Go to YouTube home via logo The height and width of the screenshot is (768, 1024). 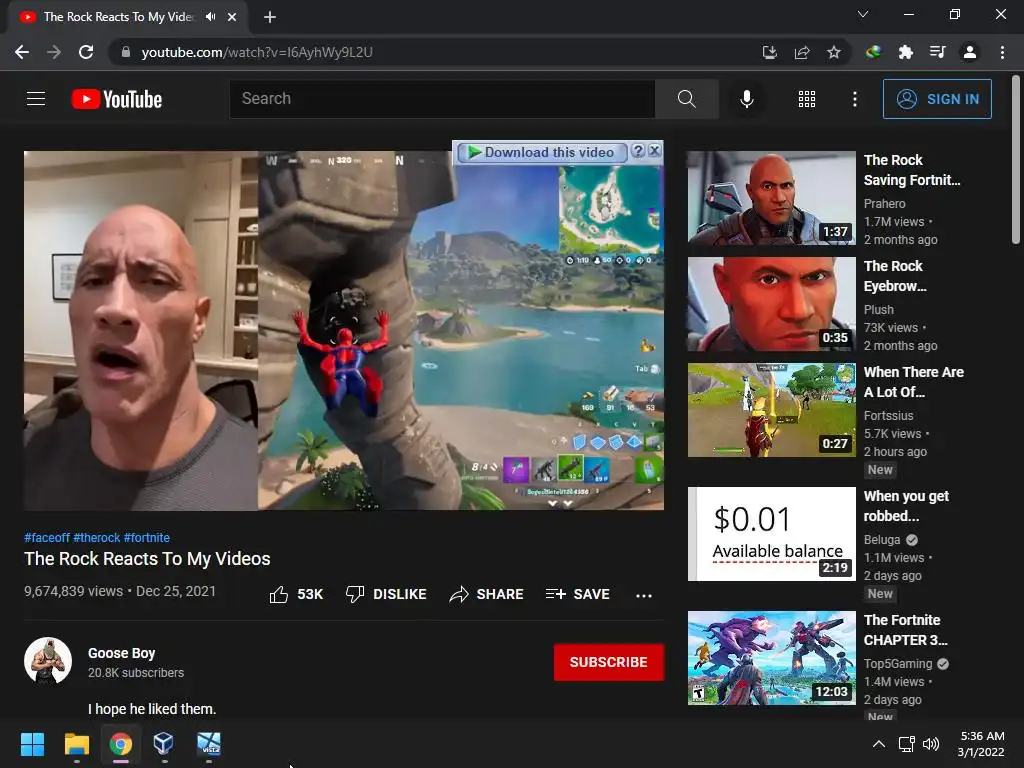117,99
